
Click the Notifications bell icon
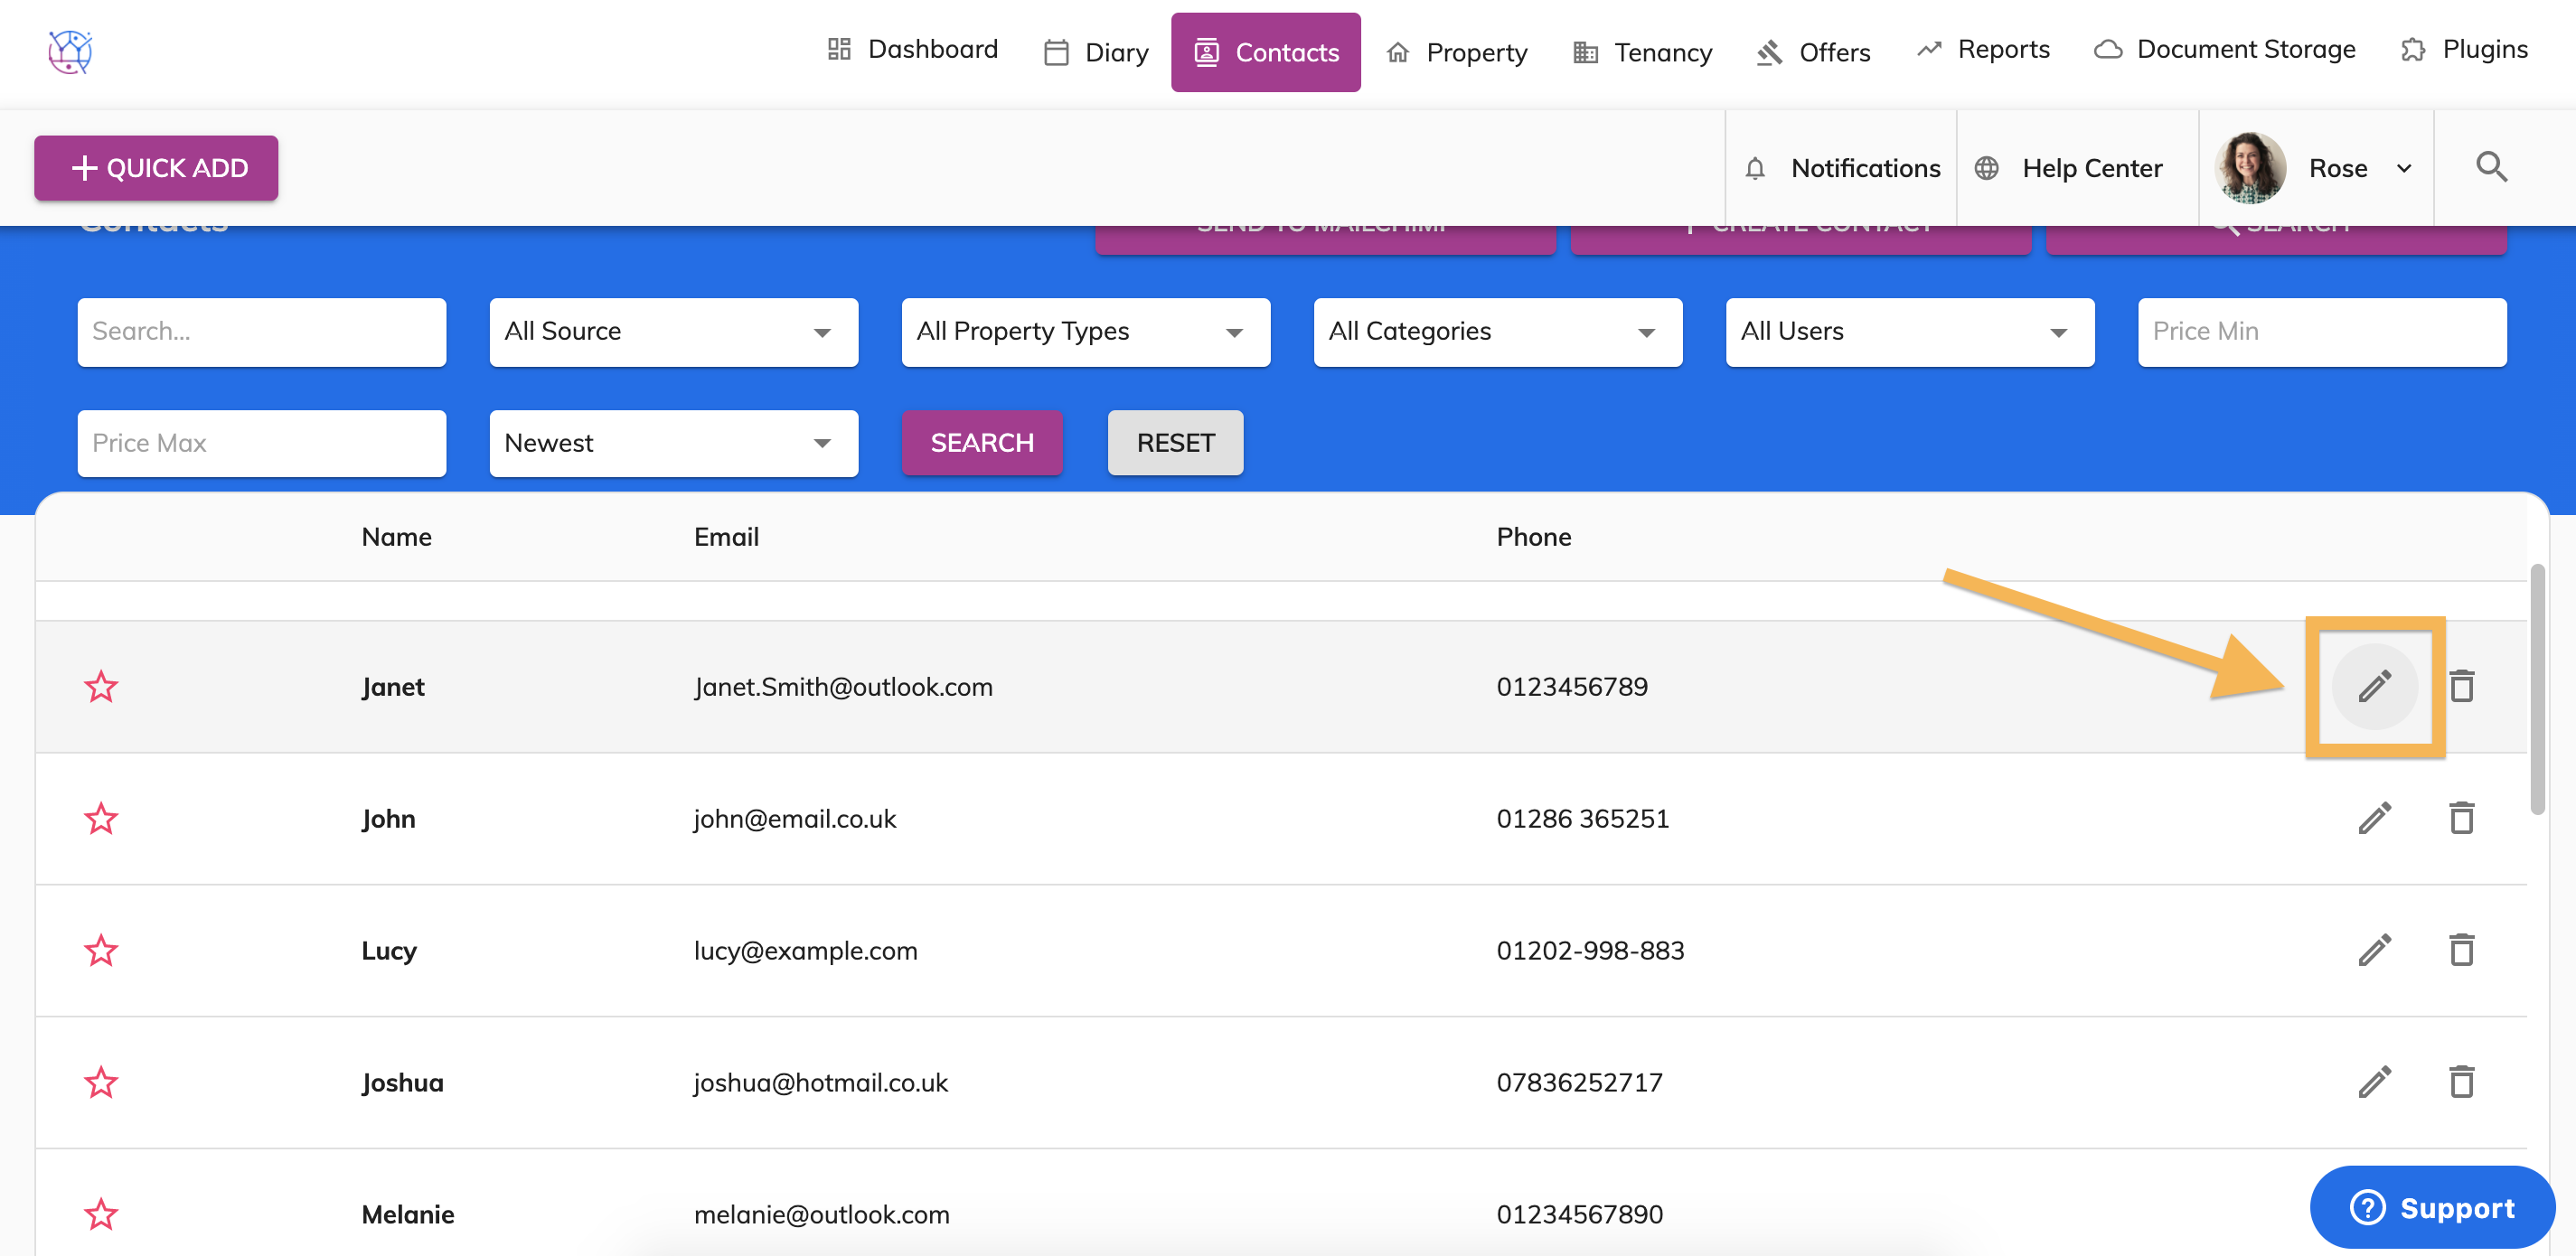(1755, 168)
